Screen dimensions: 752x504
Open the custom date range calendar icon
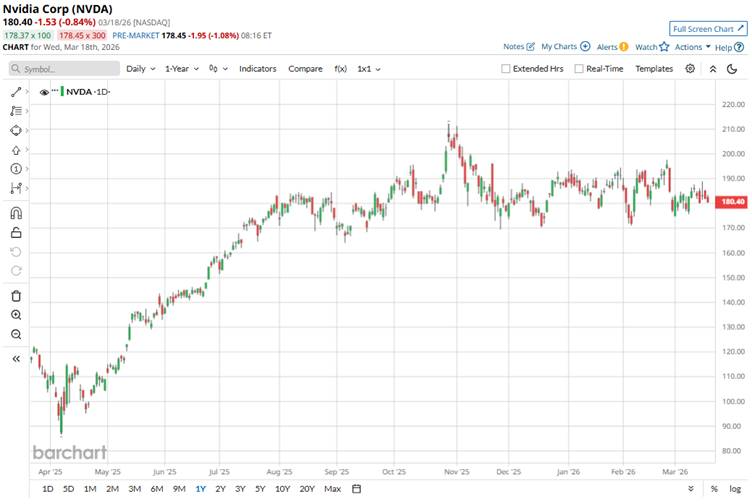[356, 489]
